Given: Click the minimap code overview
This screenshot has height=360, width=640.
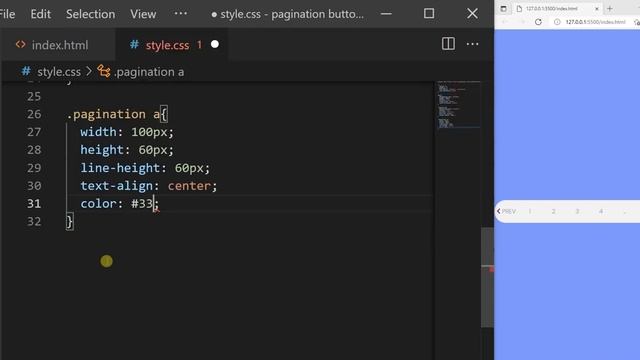Looking at the screenshot, I should pos(458,105).
